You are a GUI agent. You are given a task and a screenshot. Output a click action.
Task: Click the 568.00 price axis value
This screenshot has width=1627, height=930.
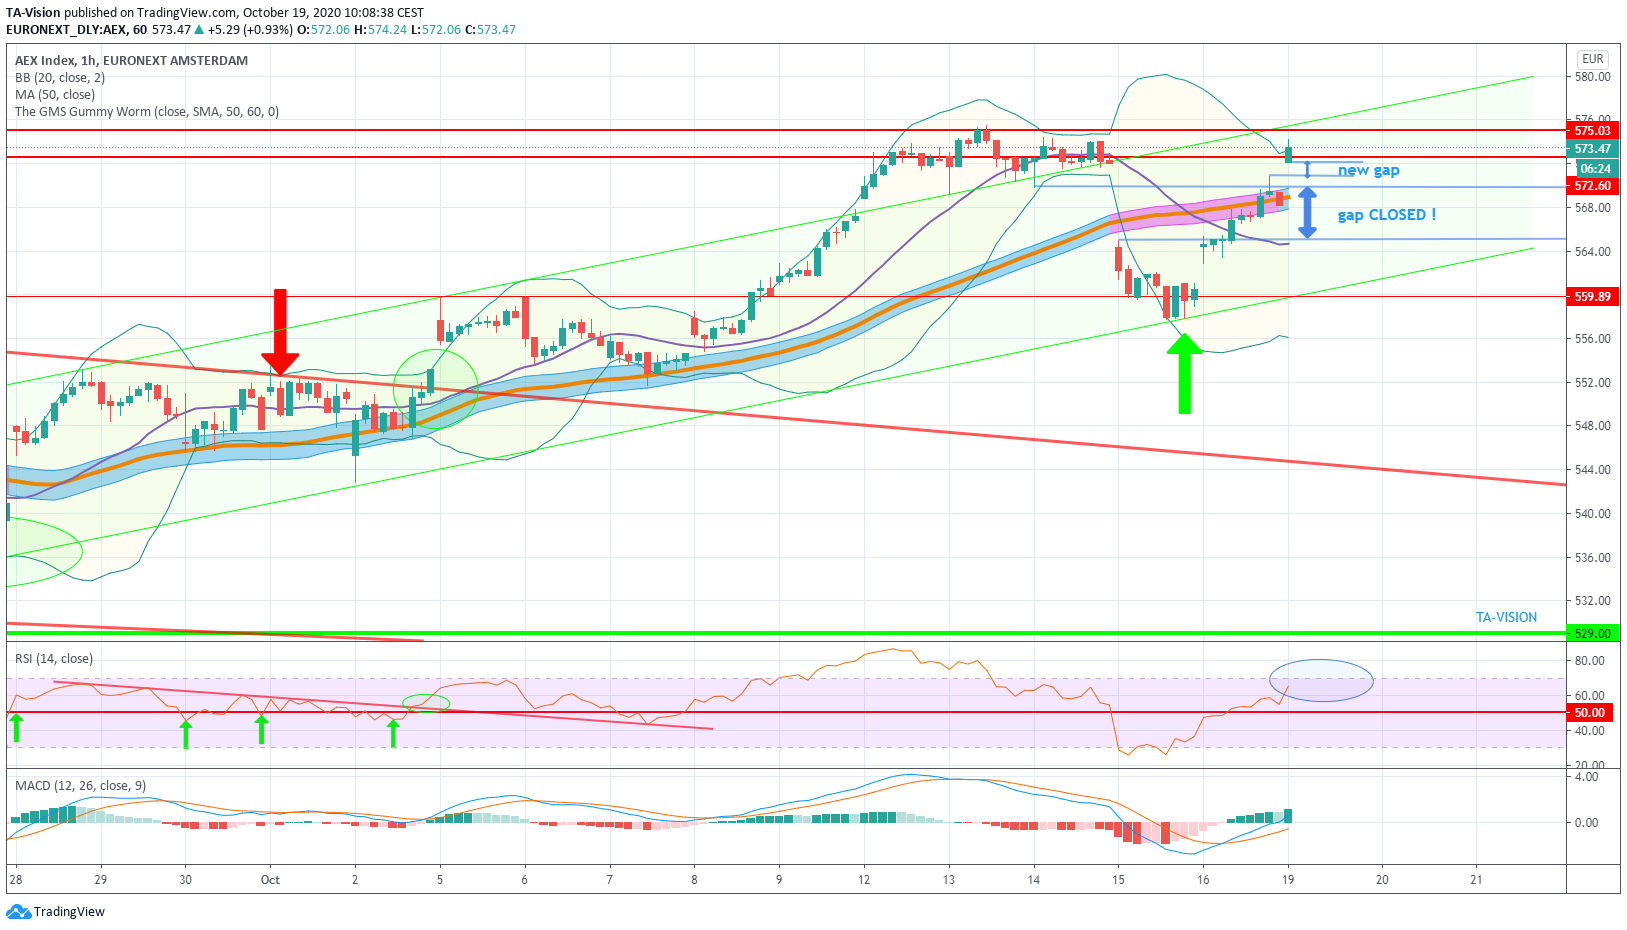pyautogui.click(x=1592, y=208)
